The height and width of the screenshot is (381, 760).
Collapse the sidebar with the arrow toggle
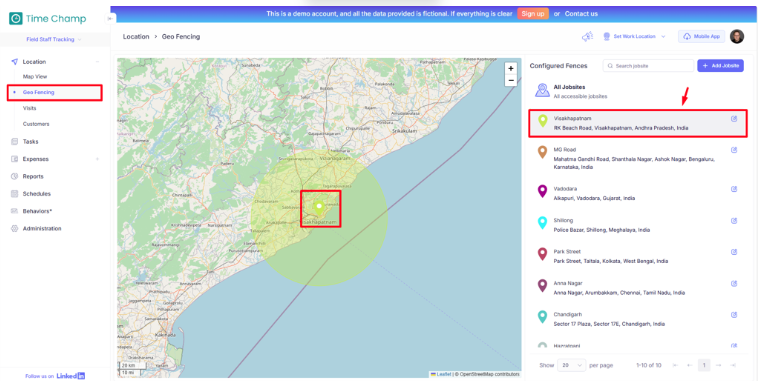point(110,18)
